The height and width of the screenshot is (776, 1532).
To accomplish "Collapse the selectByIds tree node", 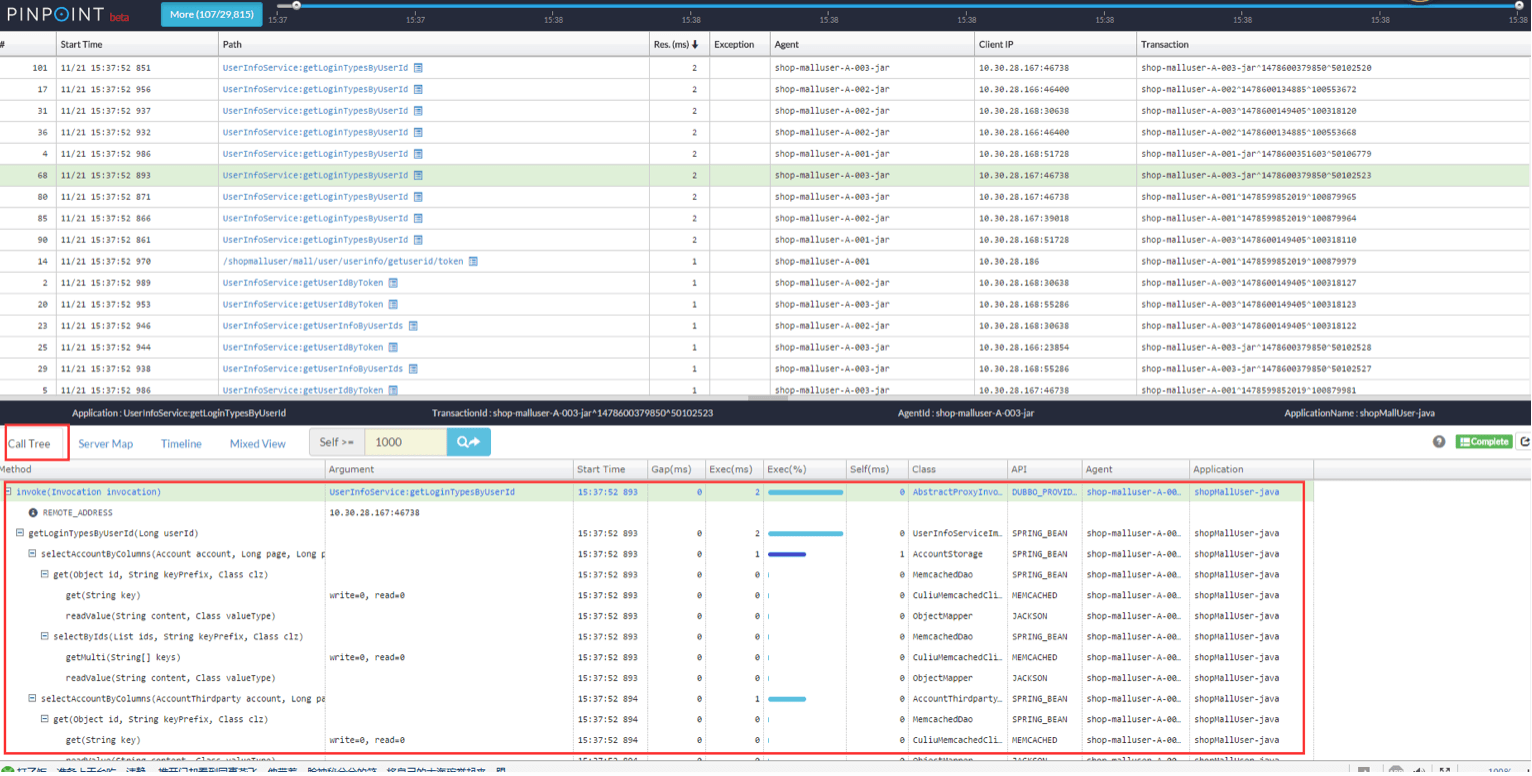I will tap(45, 637).
